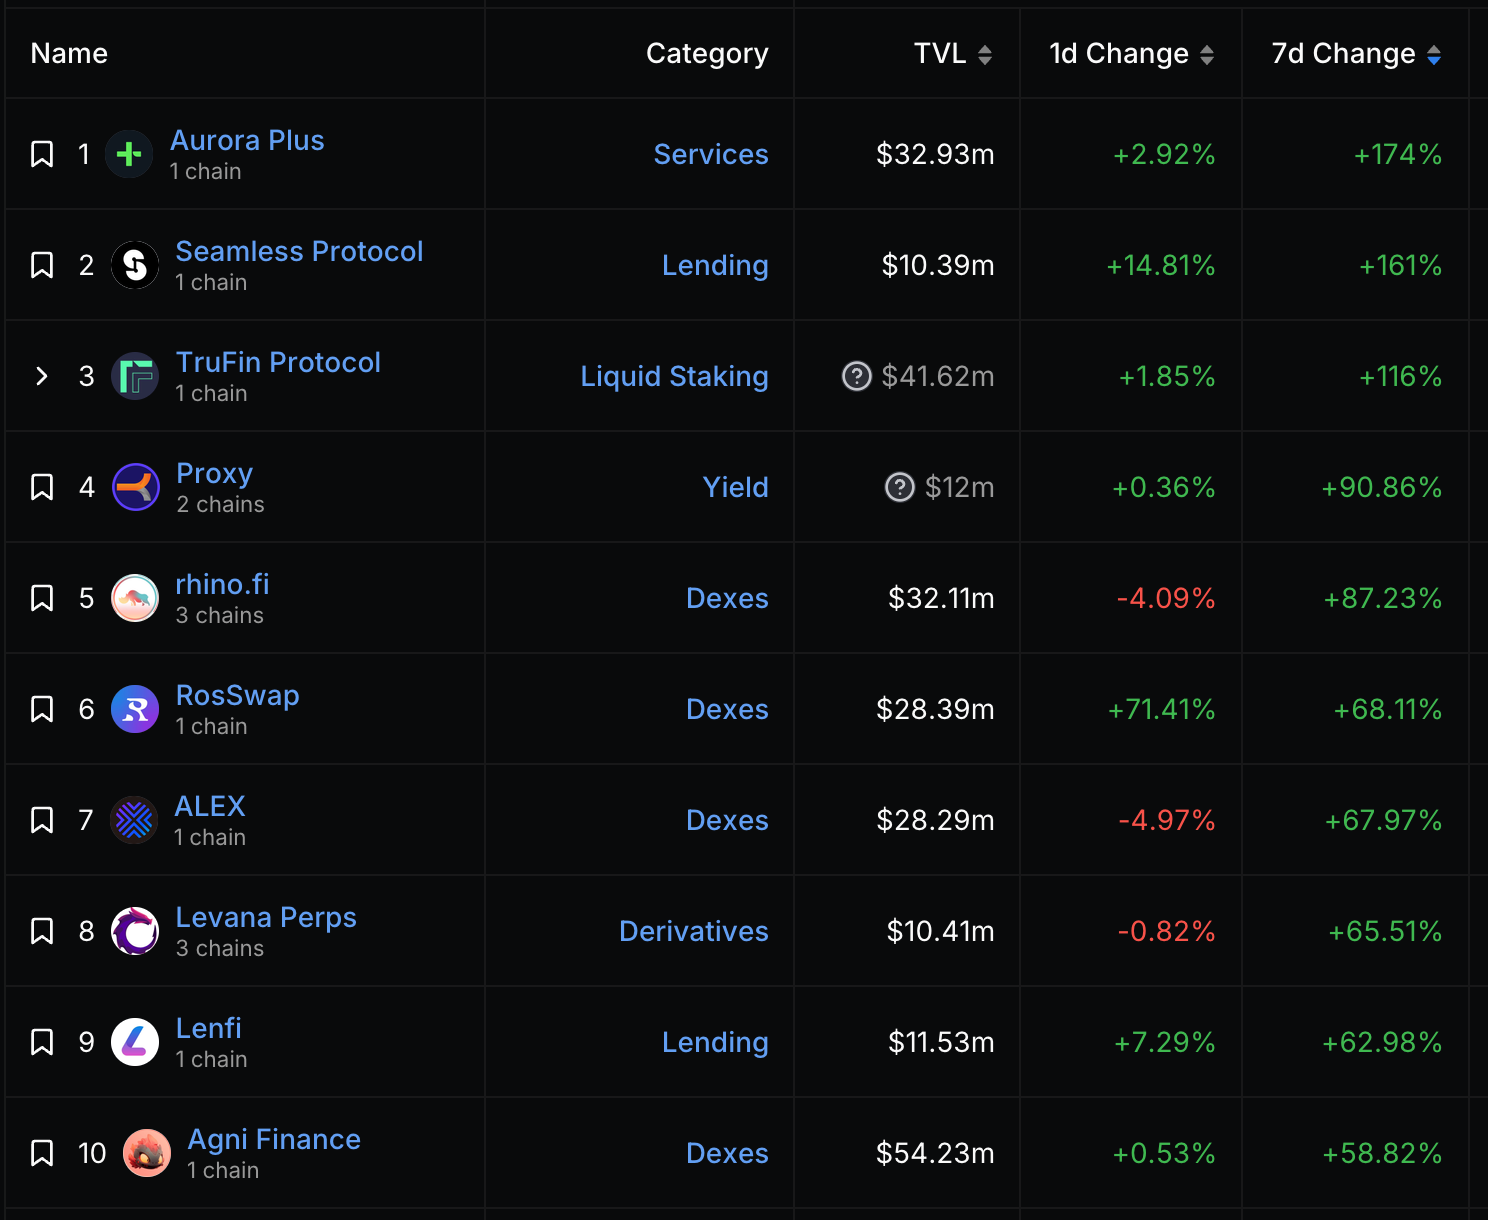
Task: Click the question mark beside $12m TVL
Action: [900, 487]
